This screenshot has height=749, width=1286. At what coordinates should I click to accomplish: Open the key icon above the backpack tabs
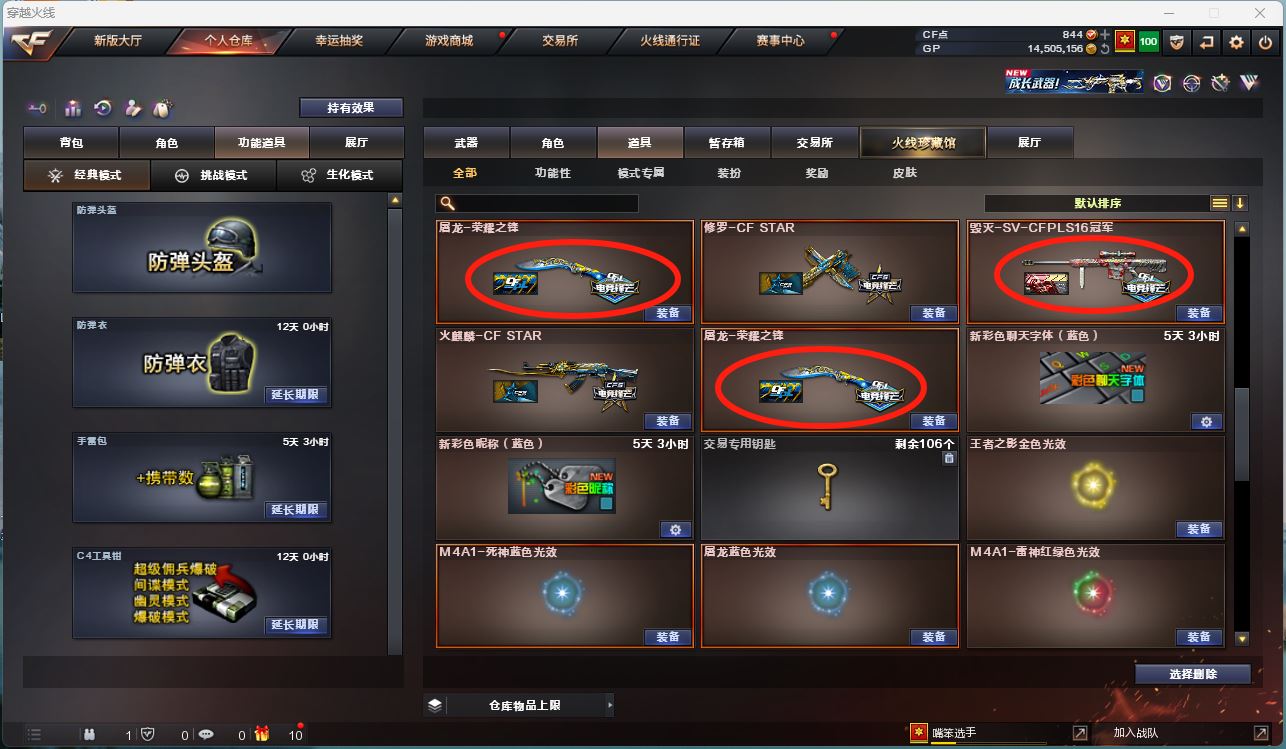pos(38,108)
